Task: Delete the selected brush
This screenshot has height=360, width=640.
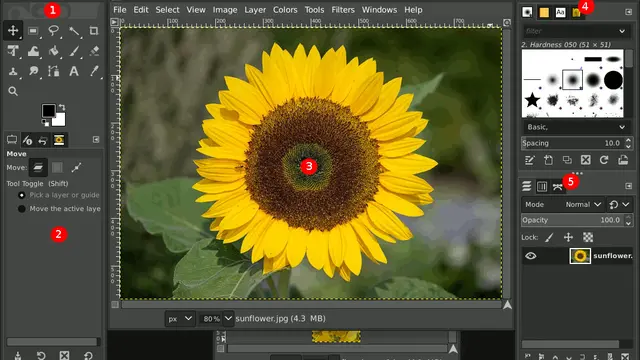Action: [586, 160]
